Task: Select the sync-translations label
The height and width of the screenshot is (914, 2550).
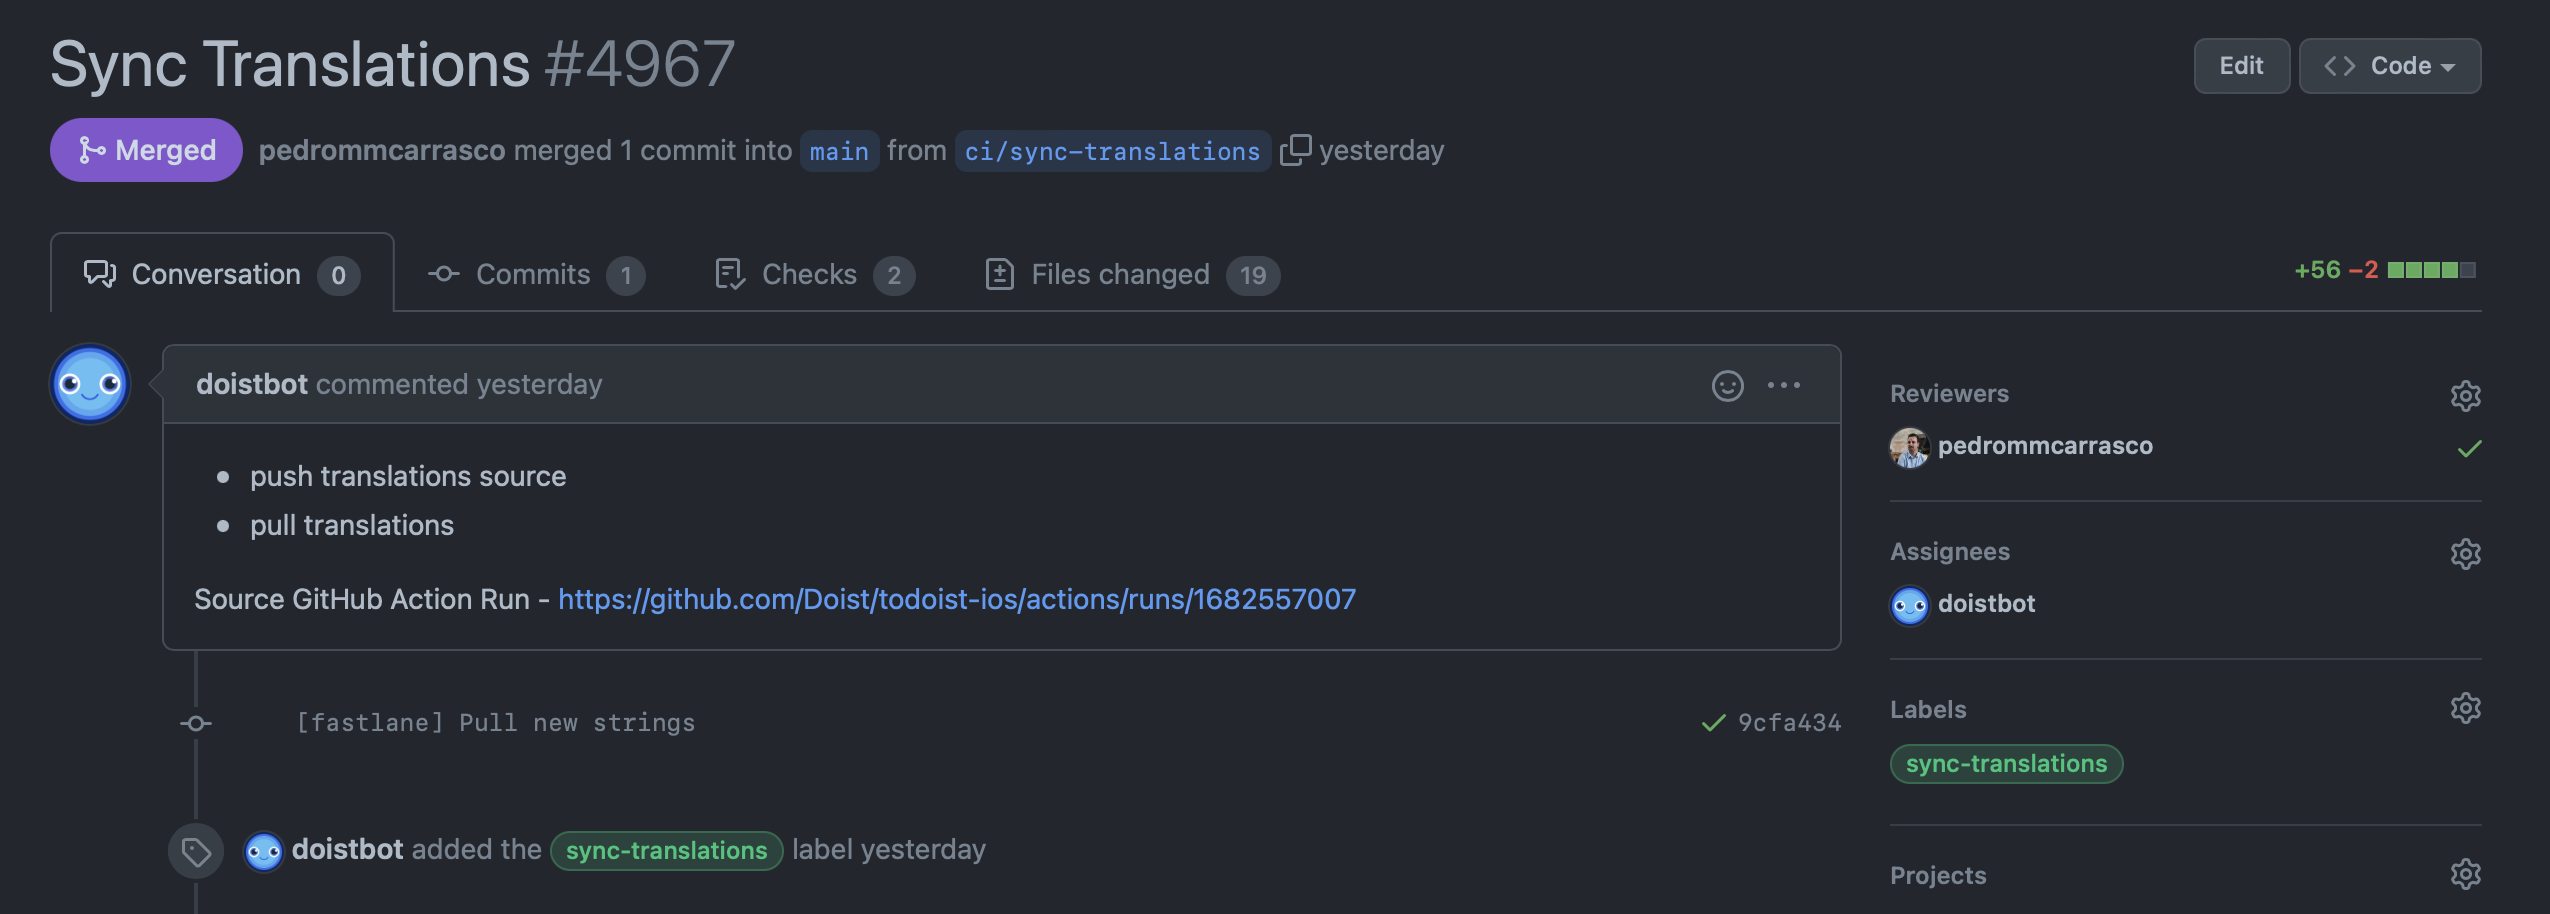Action: [x=2006, y=763]
